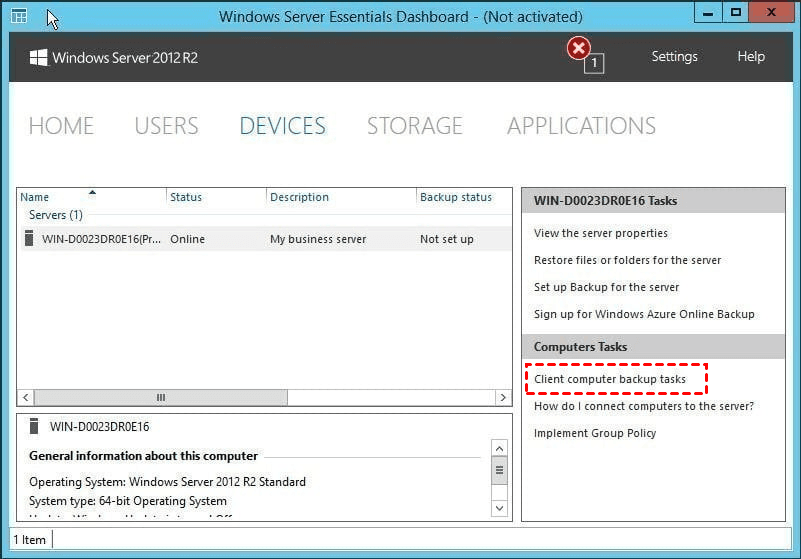Open Settings in the header bar
Viewport: 801px width, 559px height.
pyautogui.click(x=674, y=56)
